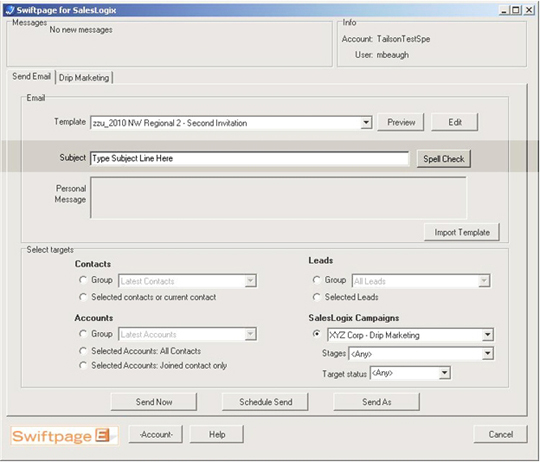
Task: Click the Spell Check button
Action: (444, 159)
